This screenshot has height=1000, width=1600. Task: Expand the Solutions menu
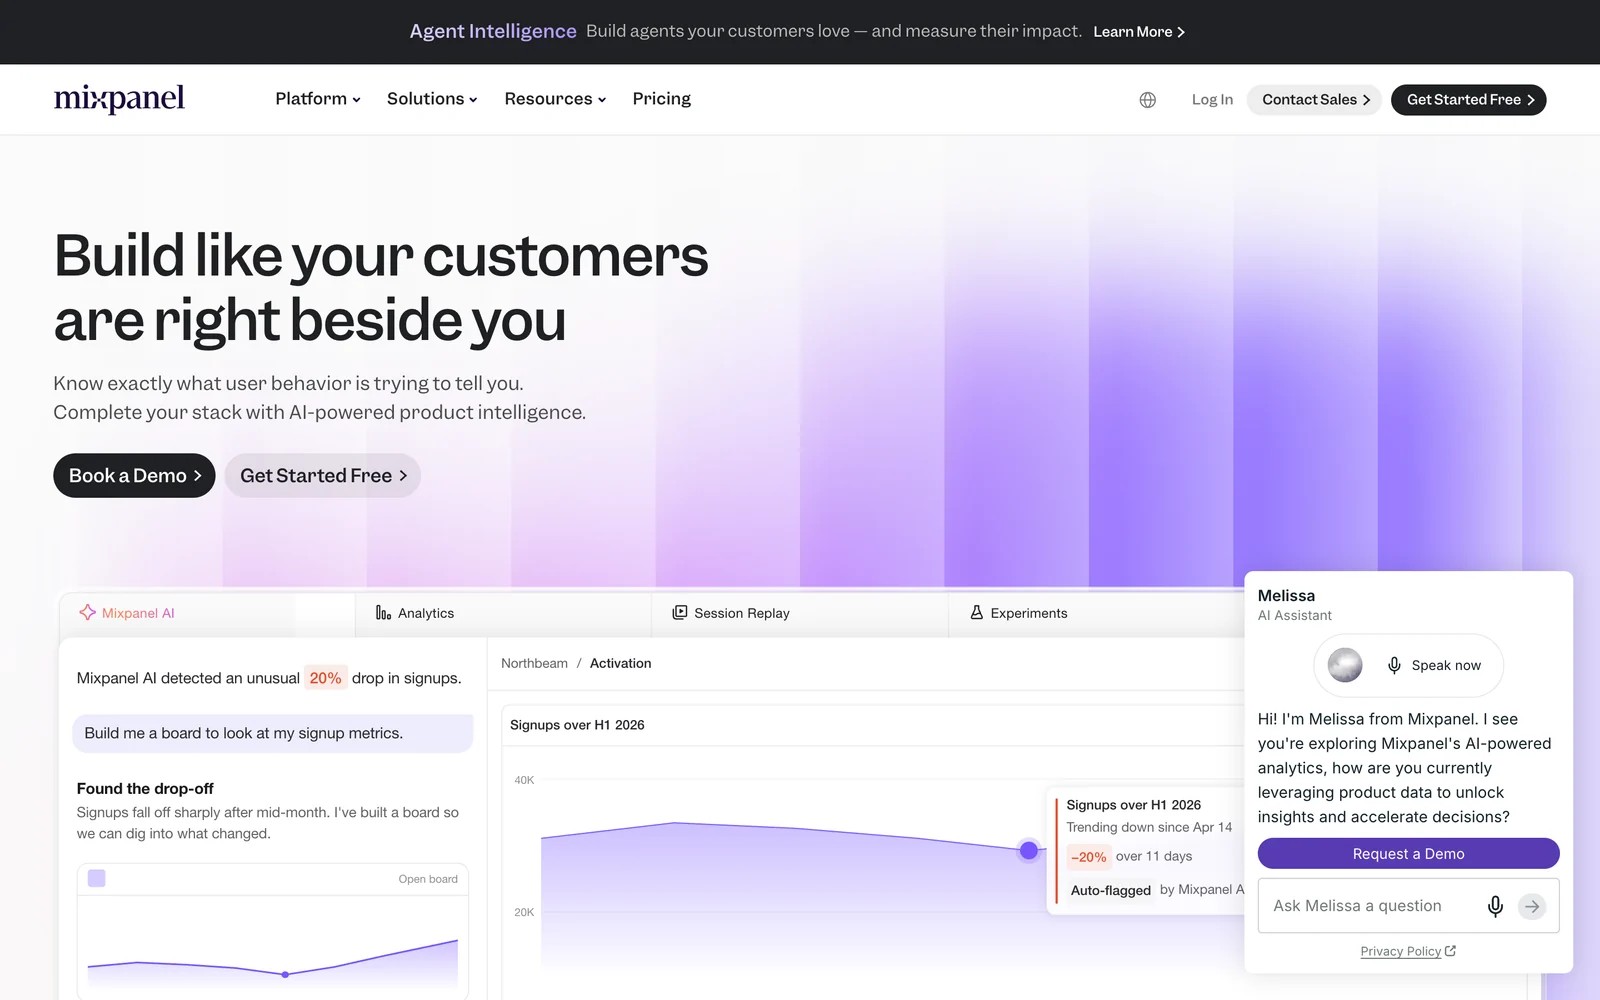coord(432,99)
